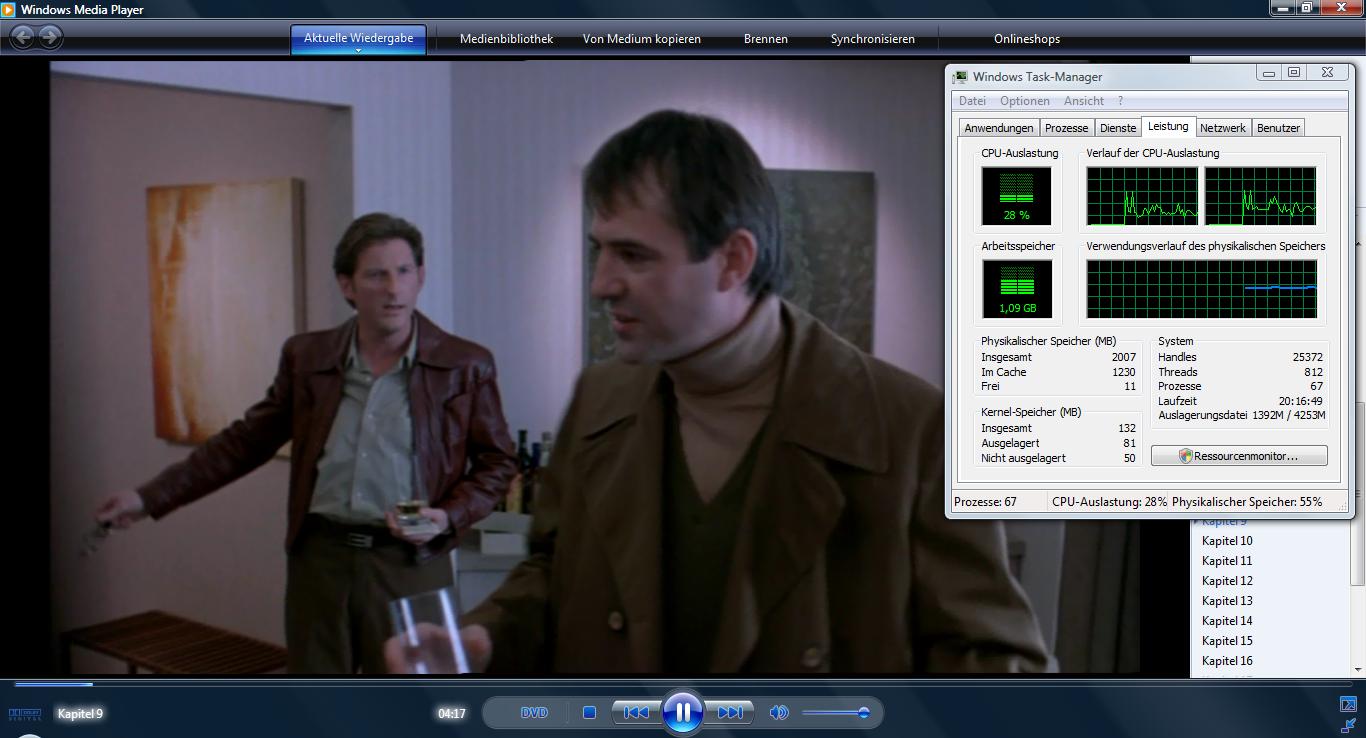Click the Dolby Digital logo
1366x738 pixels.
click(x=25, y=714)
